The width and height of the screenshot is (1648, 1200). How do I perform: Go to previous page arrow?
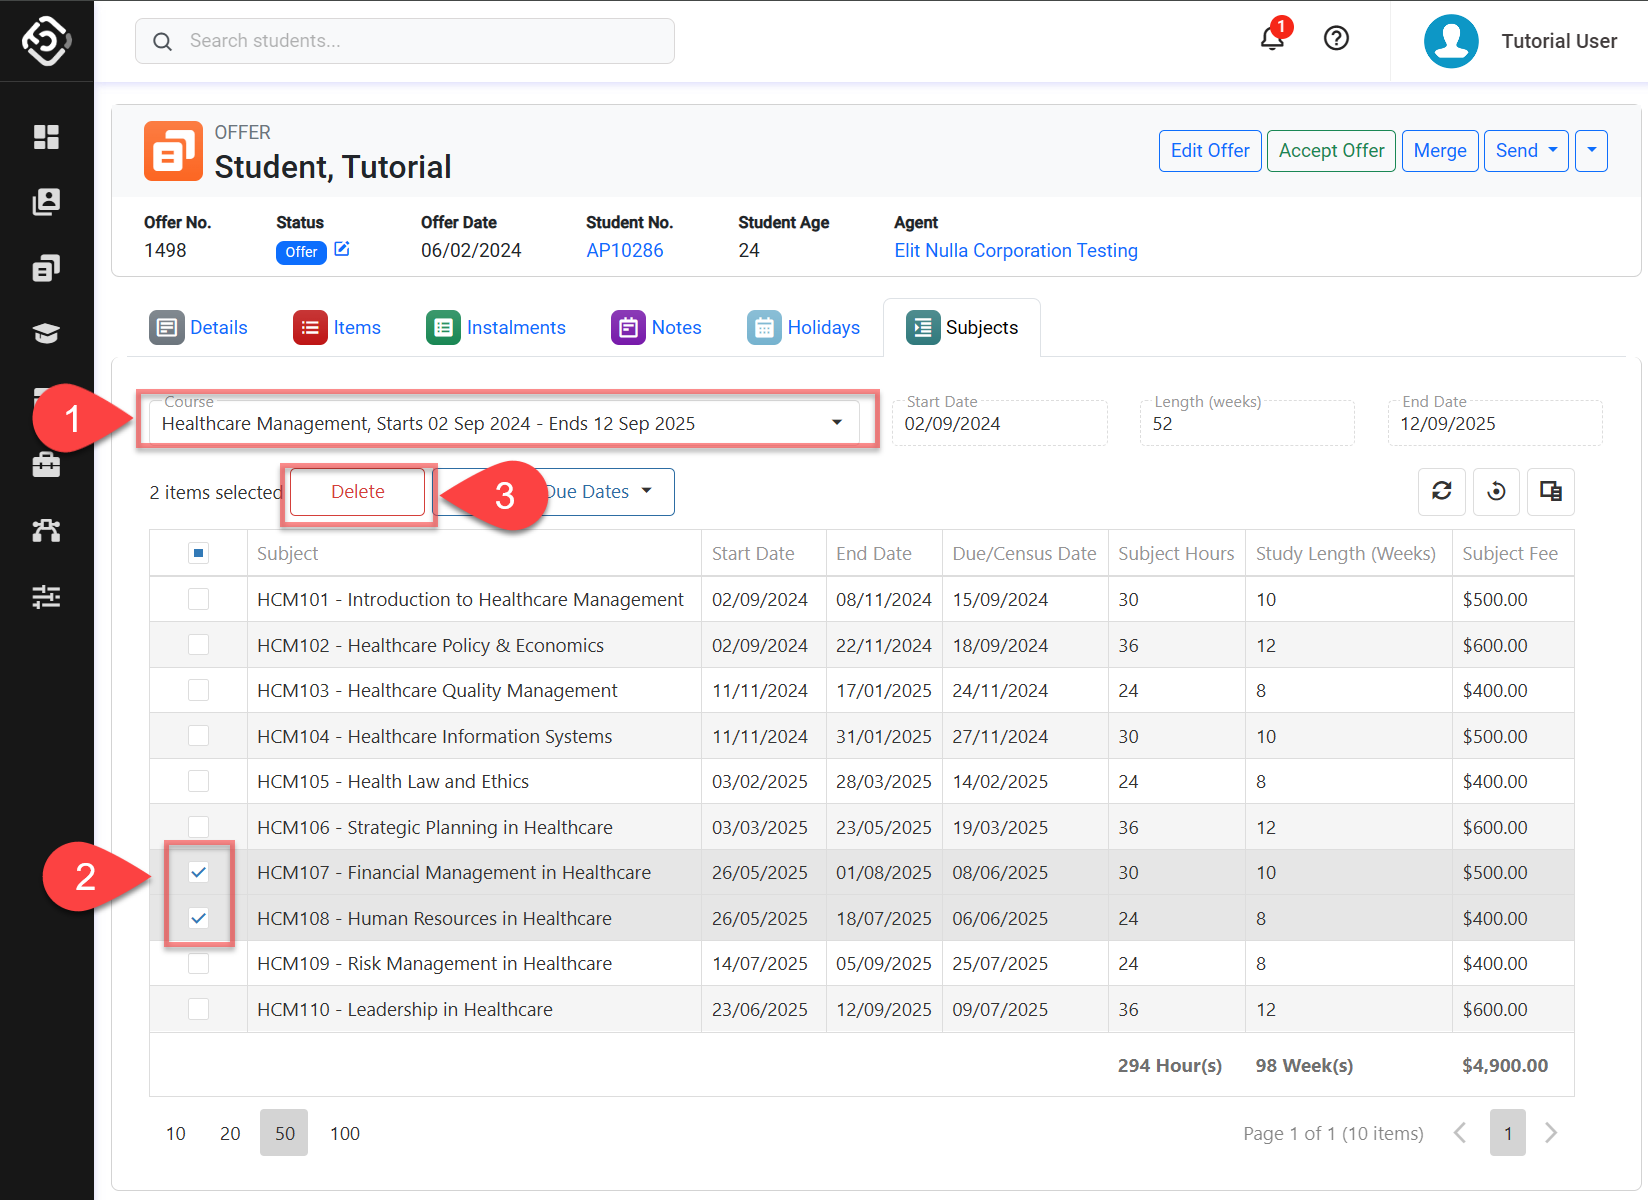tap(1461, 1133)
